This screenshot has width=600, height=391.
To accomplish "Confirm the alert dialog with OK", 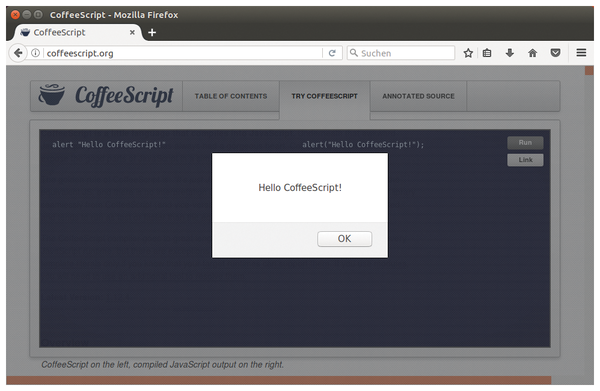I will (x=344, y=239).
